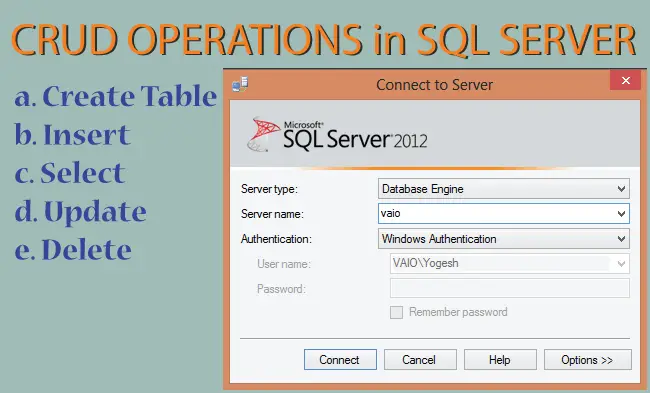Open the Authentication dropdown
This screenshot has height=393, width=650.
click(504, 239)
